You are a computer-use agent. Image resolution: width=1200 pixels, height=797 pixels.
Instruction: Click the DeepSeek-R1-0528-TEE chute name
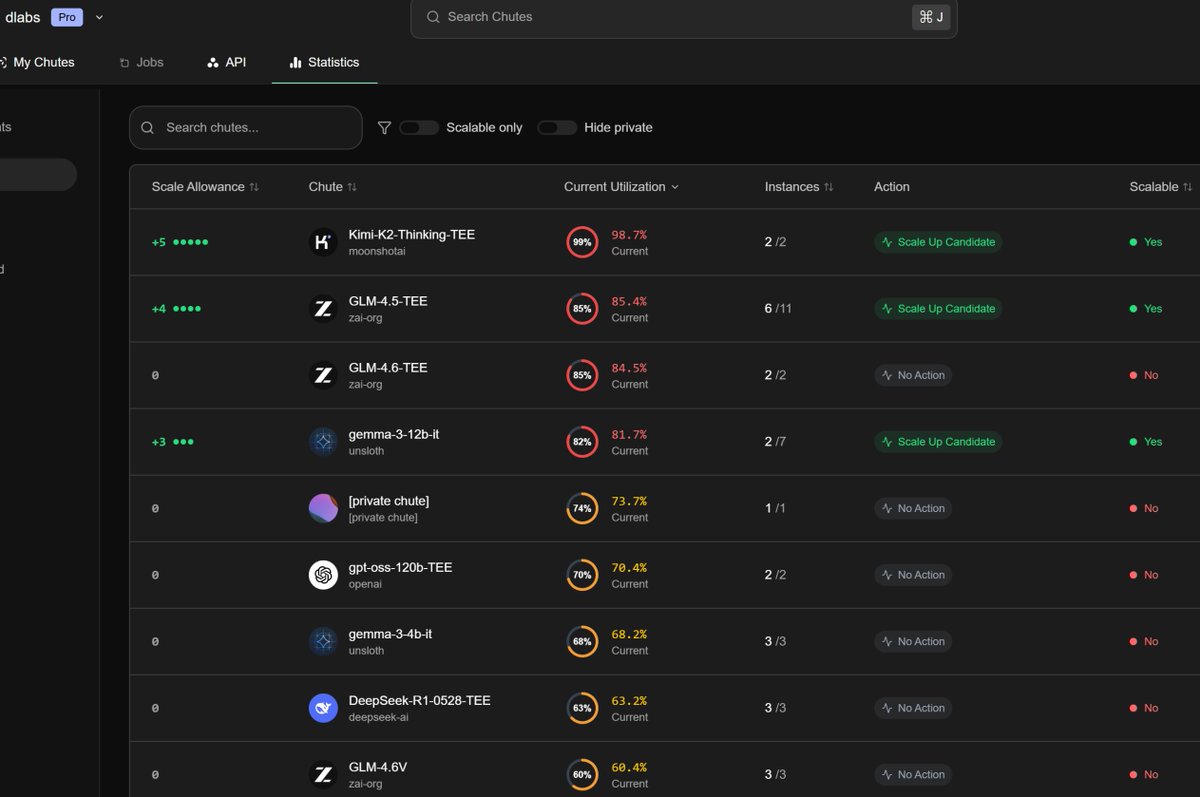[x=420, y=700]
